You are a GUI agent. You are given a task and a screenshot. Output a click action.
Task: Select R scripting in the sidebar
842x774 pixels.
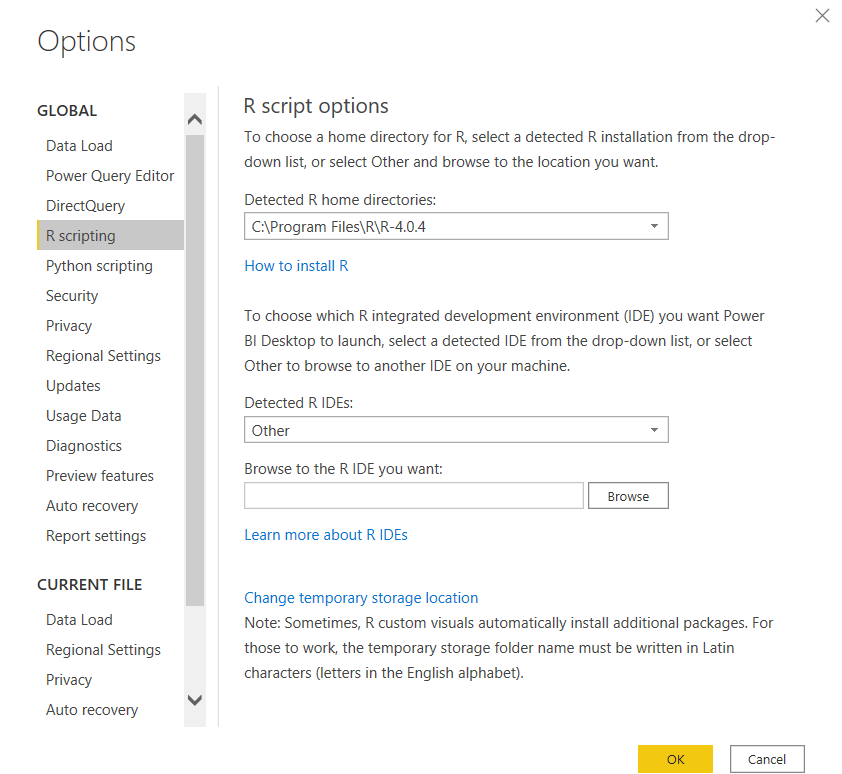(x=111, y=235)
